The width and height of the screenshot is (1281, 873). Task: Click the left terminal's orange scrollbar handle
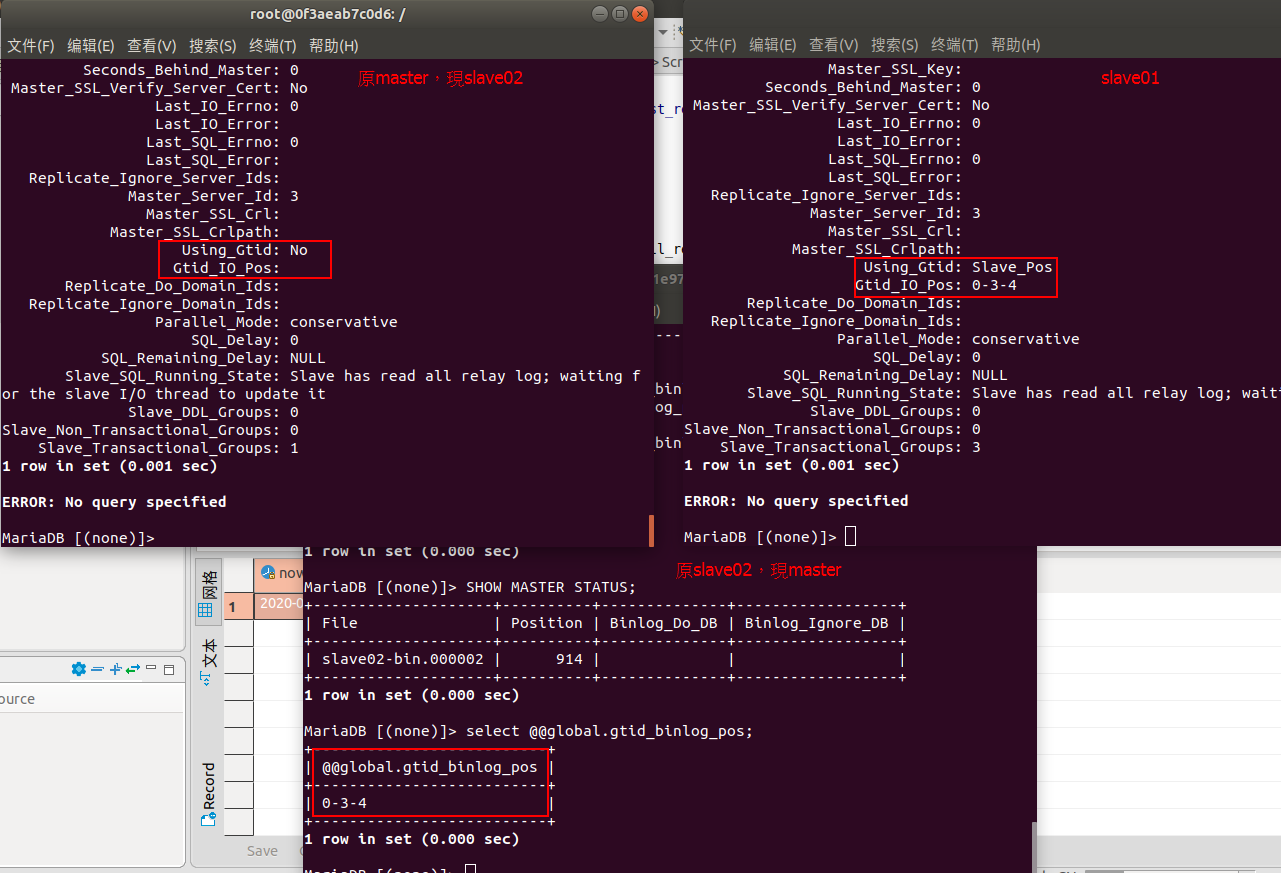coord(651,530)
